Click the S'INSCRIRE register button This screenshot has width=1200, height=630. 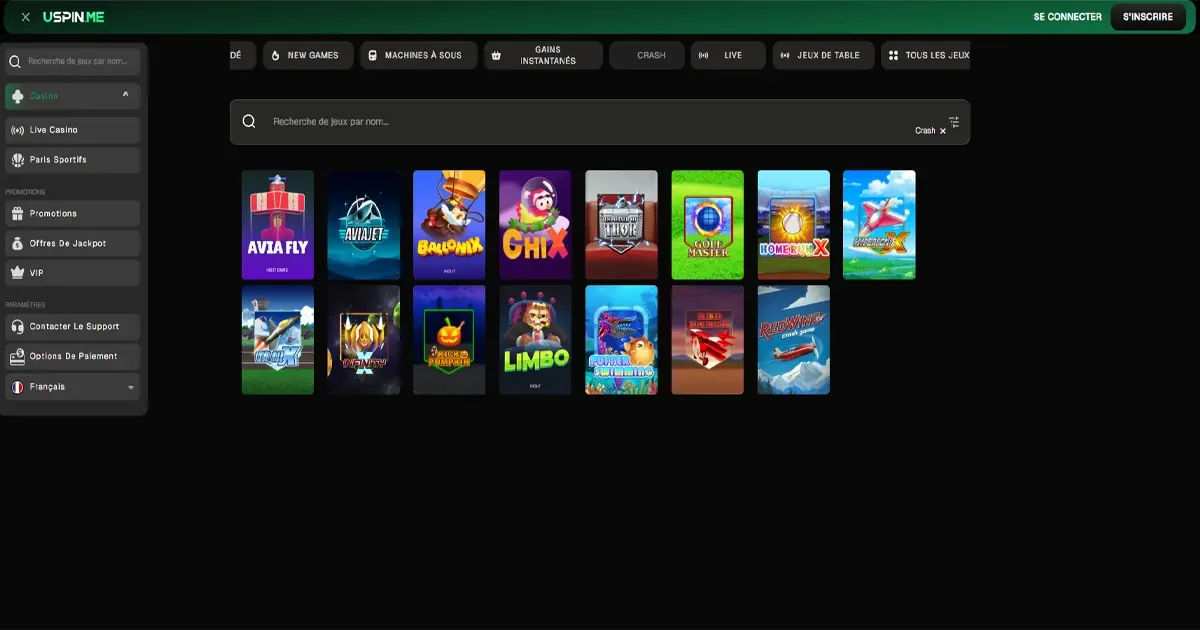(1148, 17)
